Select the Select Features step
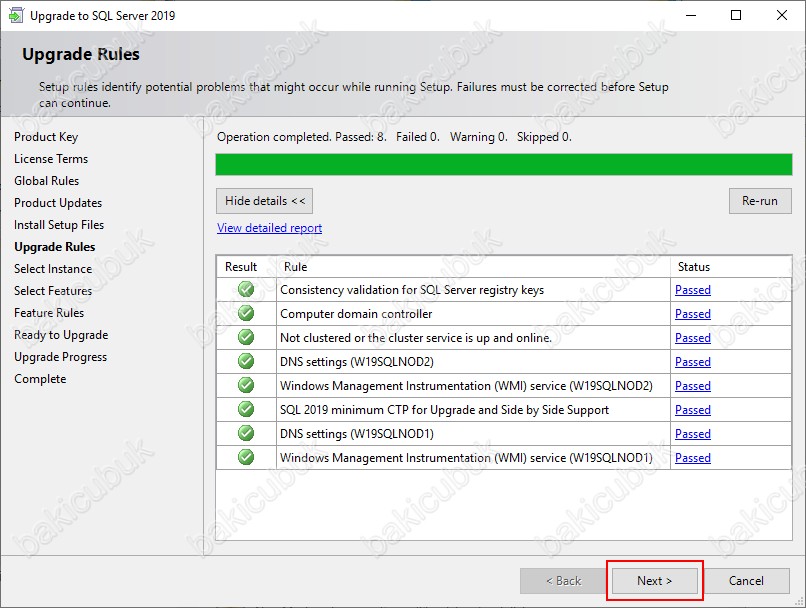This screenshot has width=806, height=608. pyautogui.click(x=53, y=291)
